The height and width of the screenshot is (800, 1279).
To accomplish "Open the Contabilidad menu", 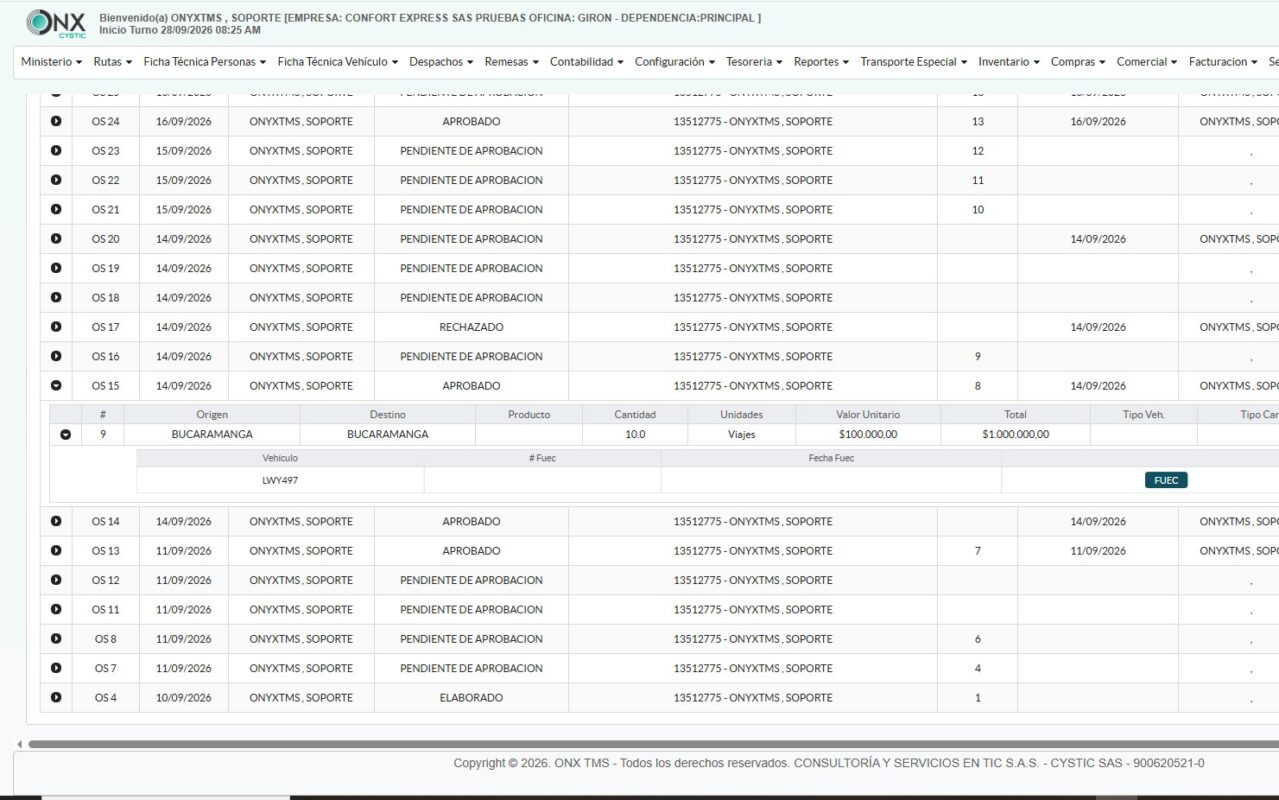I will click(587, 62).
